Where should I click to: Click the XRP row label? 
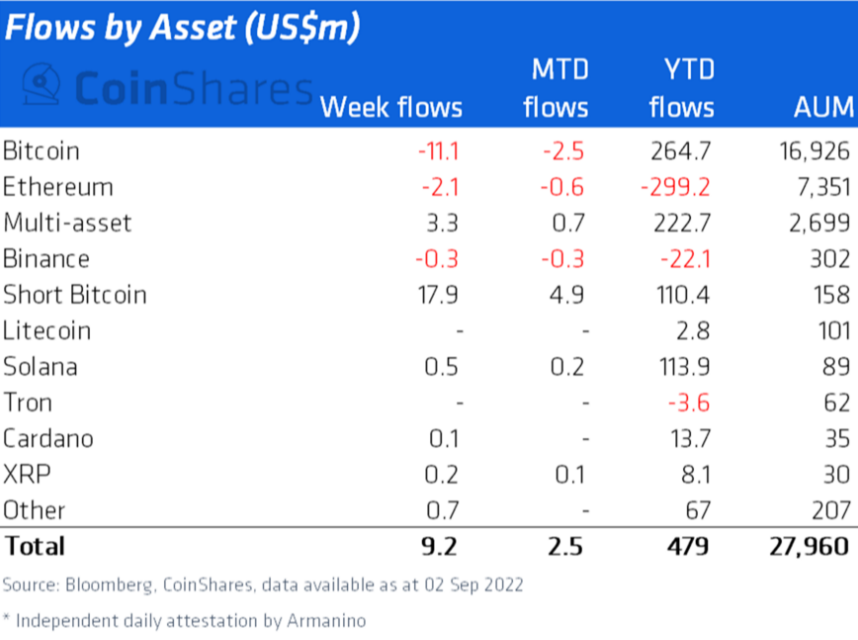(24, 474)
